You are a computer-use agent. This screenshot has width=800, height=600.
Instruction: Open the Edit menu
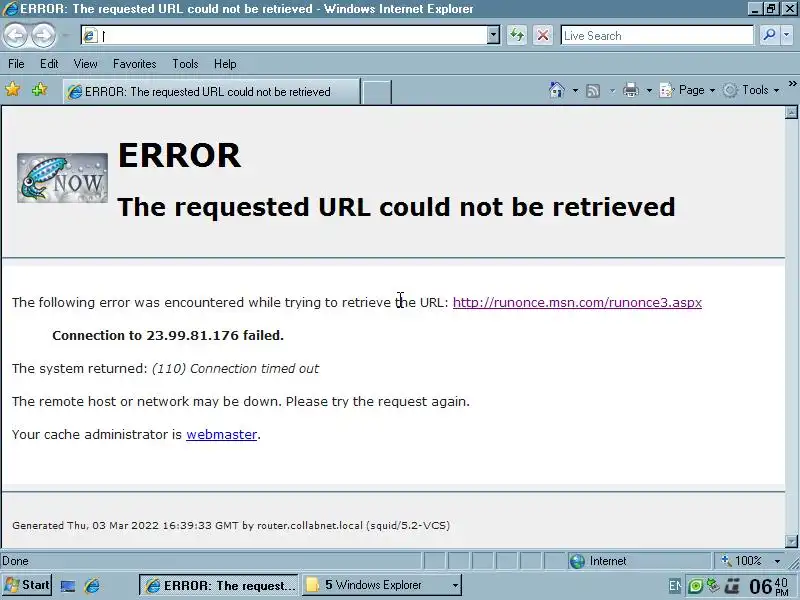49,64
